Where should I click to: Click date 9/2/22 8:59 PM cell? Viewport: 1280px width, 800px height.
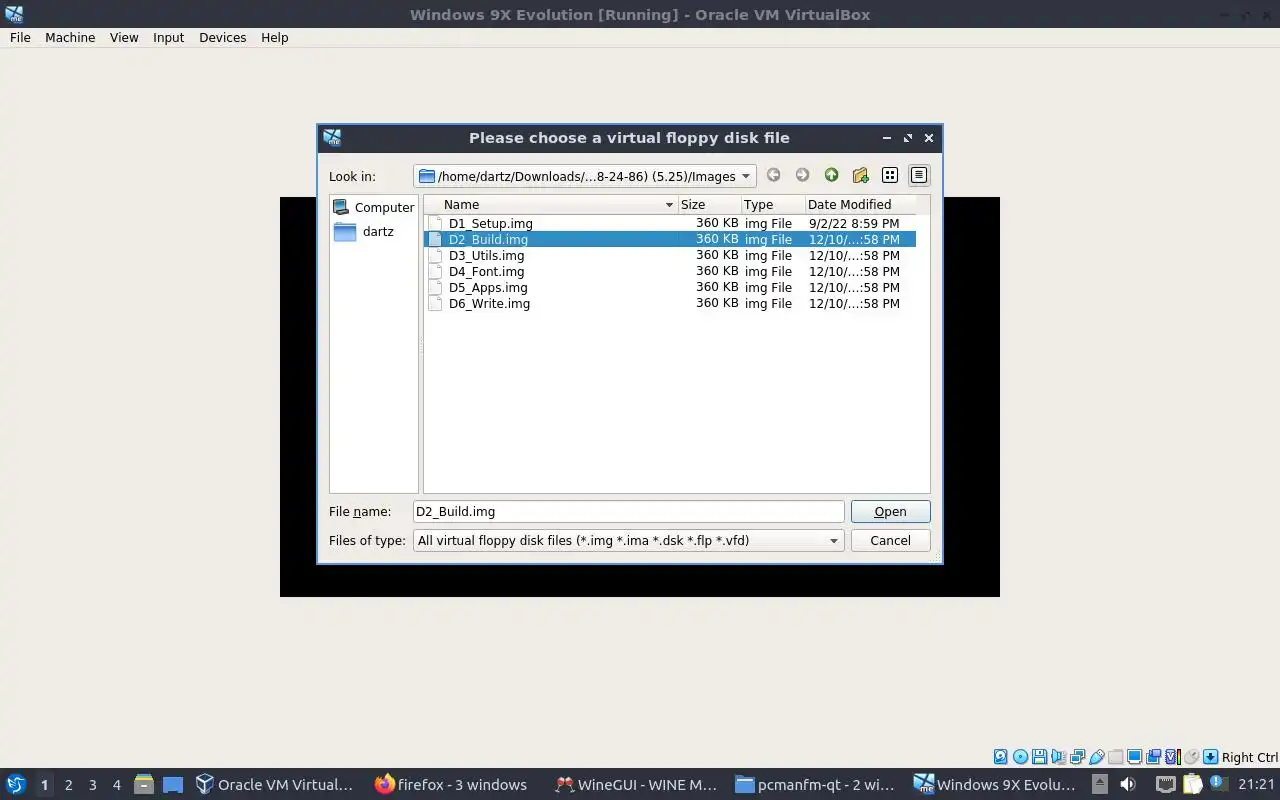[854, 223]
